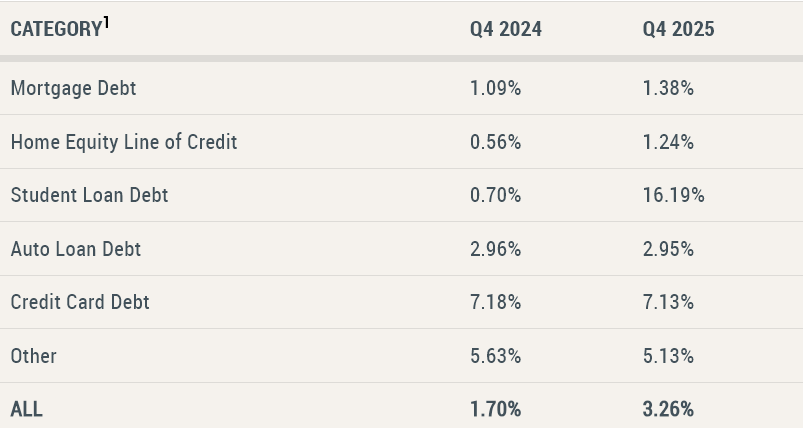Select the Other category row label
Viewport: 803px width, 428px height.
click(34, 356)
